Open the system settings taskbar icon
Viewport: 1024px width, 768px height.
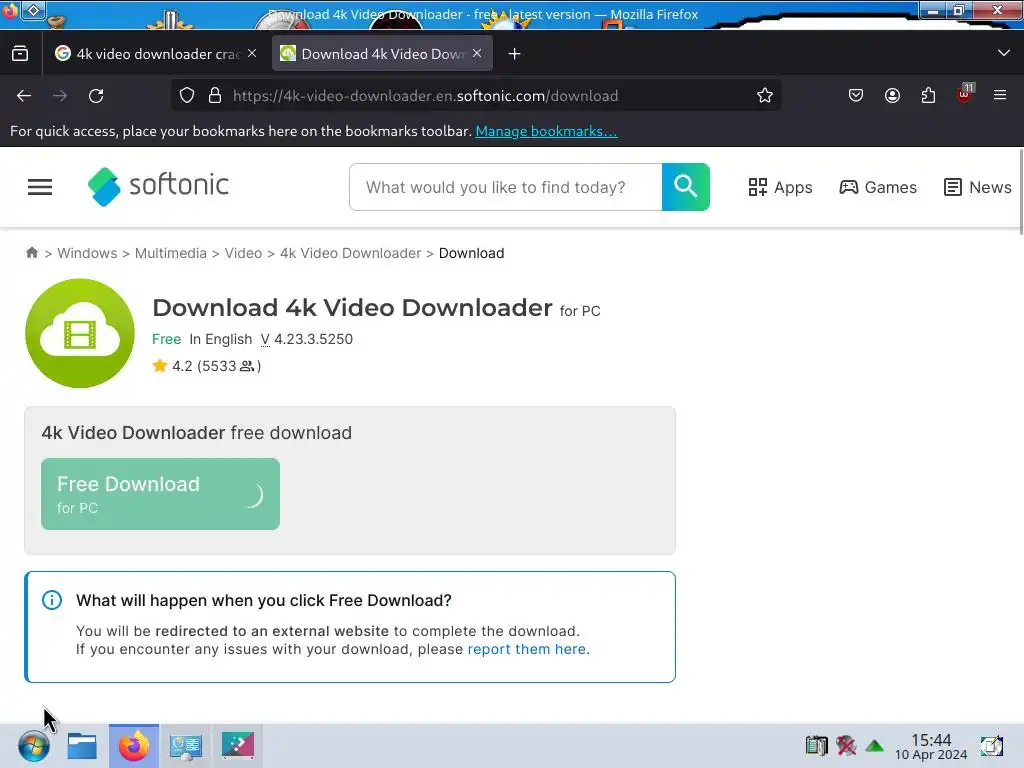point(185,746)
